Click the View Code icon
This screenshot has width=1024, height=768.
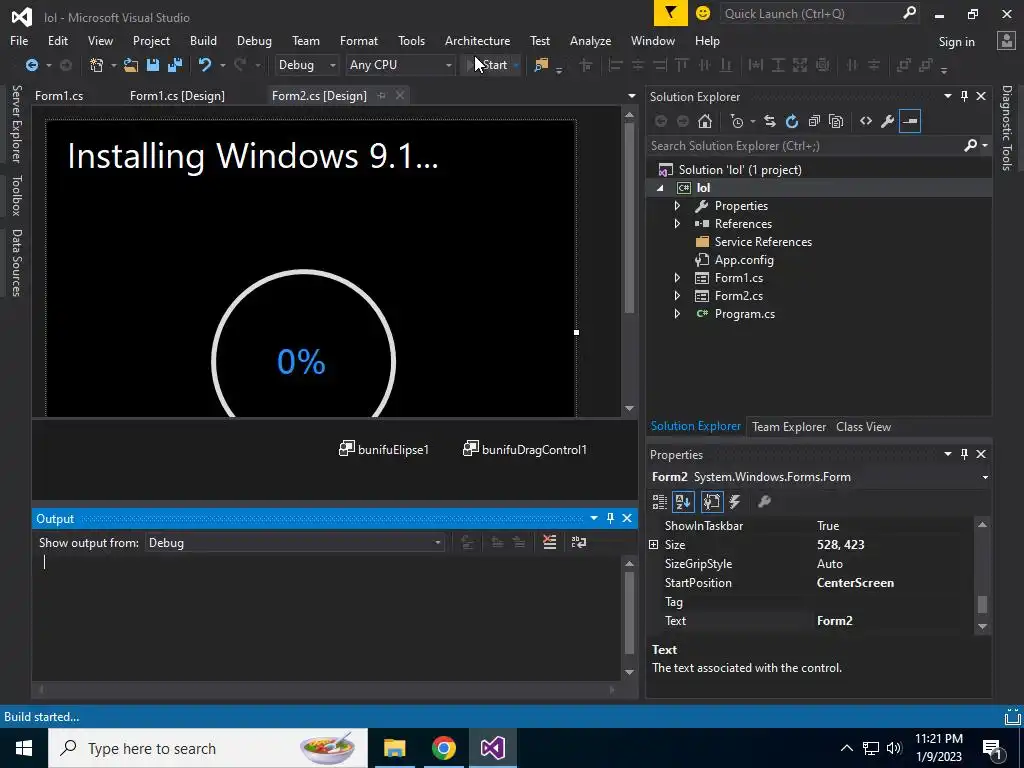866,121
